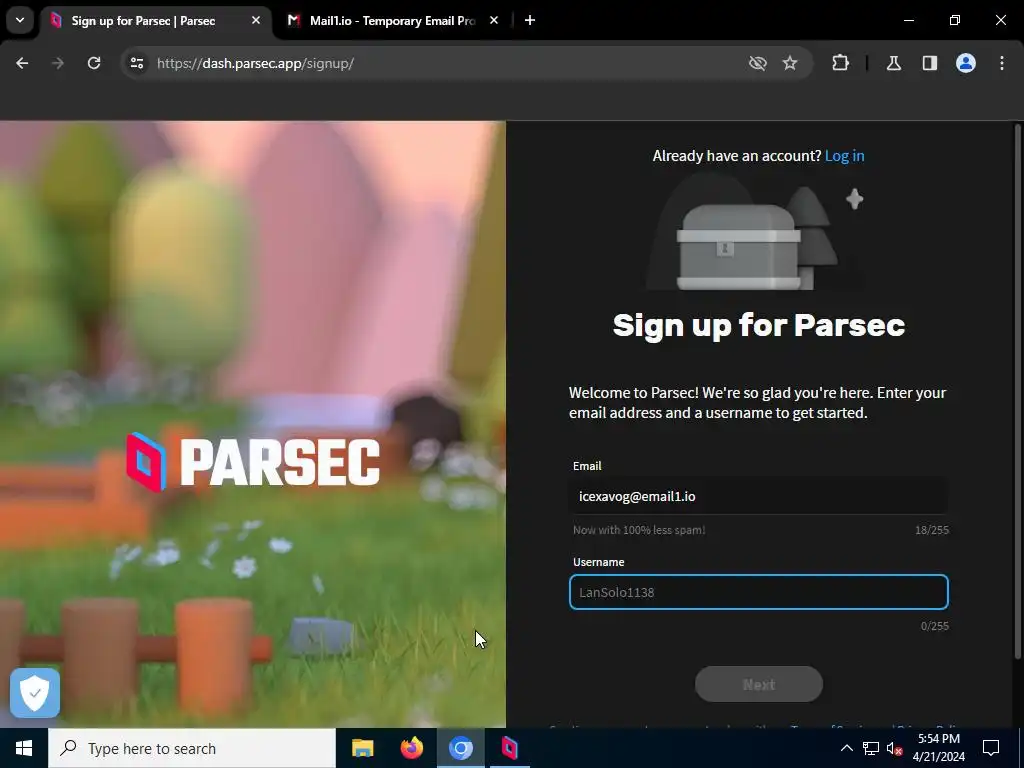
Task: Open the Windows Start menu
Action: coord(24,748)
